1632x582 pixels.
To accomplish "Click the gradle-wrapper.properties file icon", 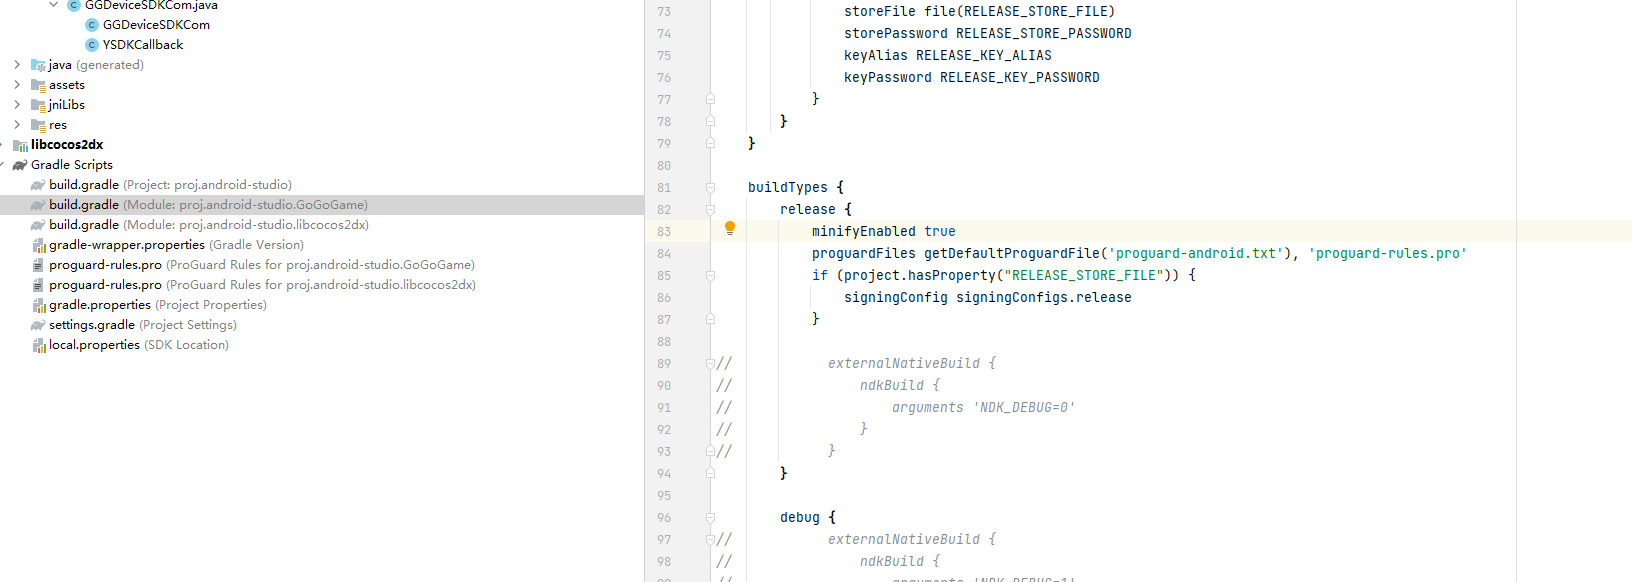I will pos(38,245).
